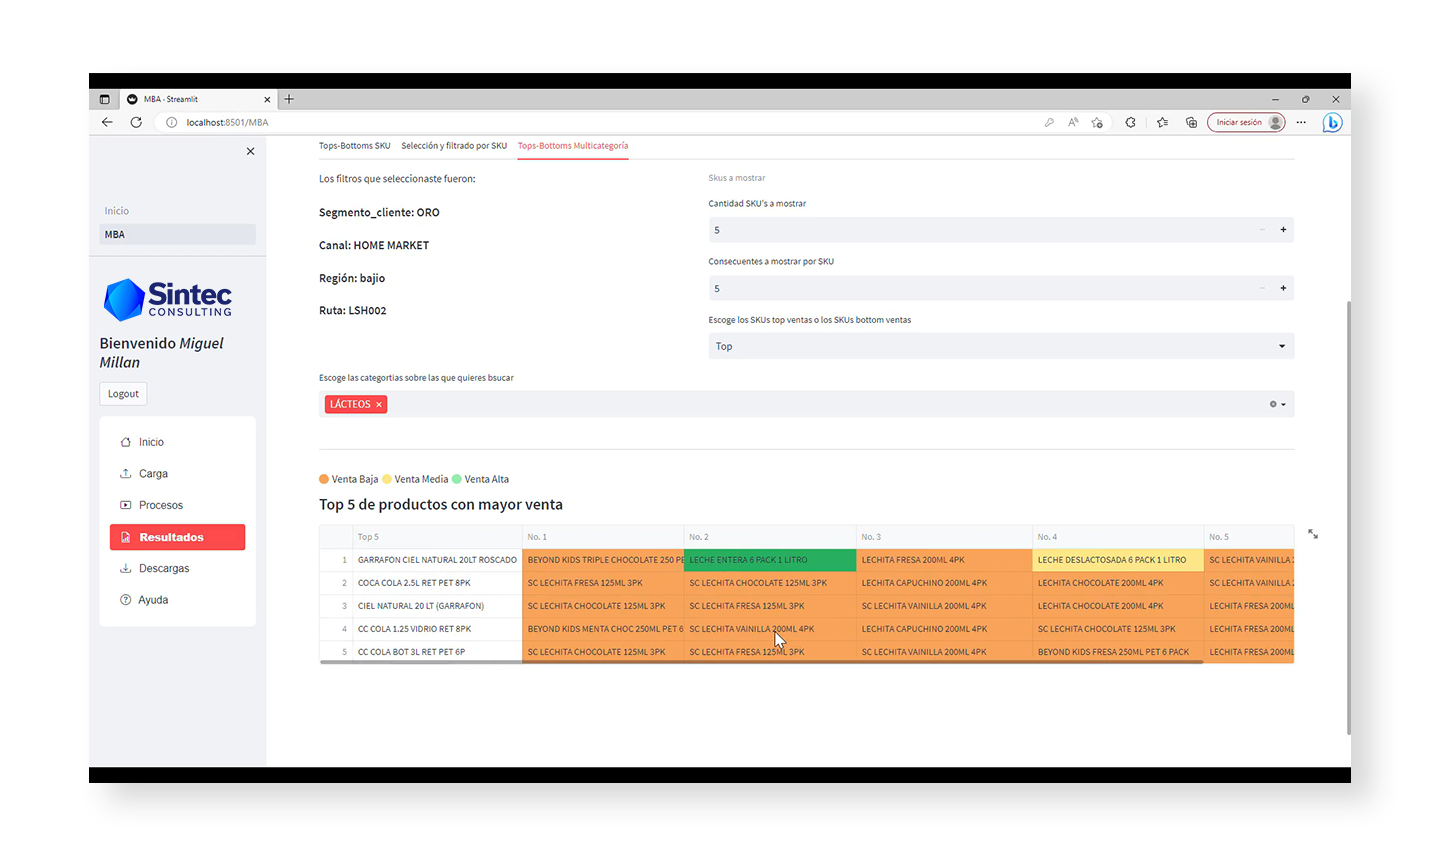
Task: Open the Top/Bottom SKUs dropdown
Action: (1001, 346)
